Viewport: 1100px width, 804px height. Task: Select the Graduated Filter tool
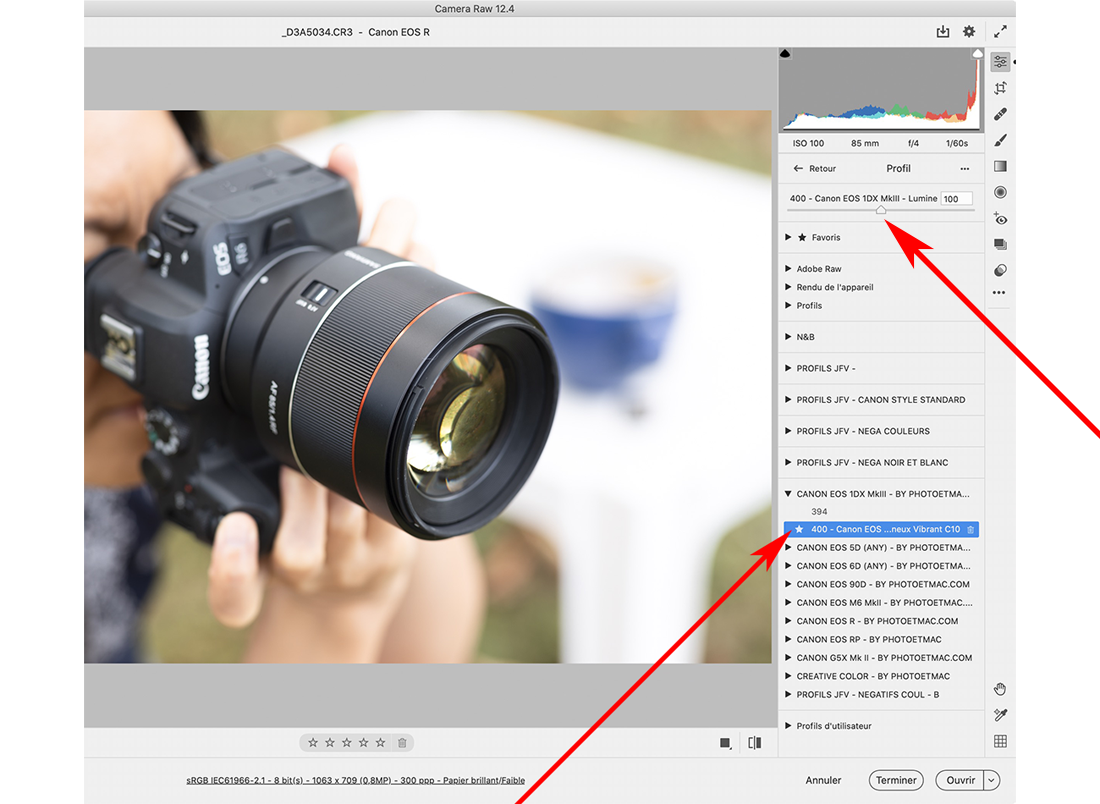pyautogui.click(x=1000, y=166)
